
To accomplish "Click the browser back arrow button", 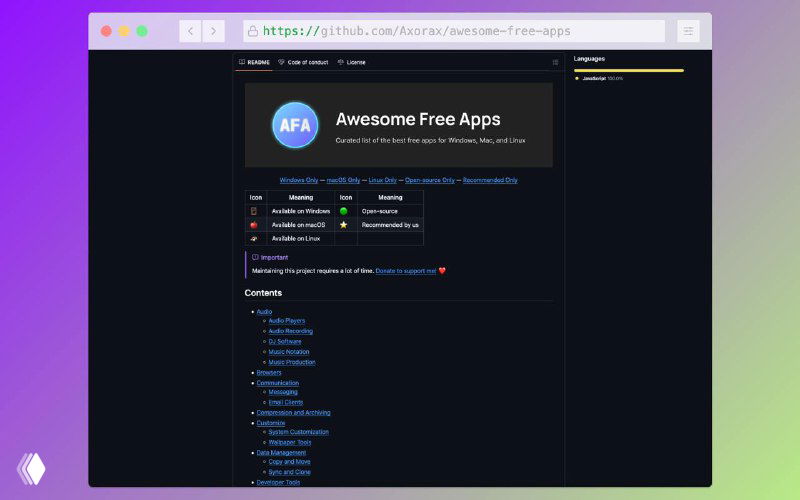I will 191,31.
